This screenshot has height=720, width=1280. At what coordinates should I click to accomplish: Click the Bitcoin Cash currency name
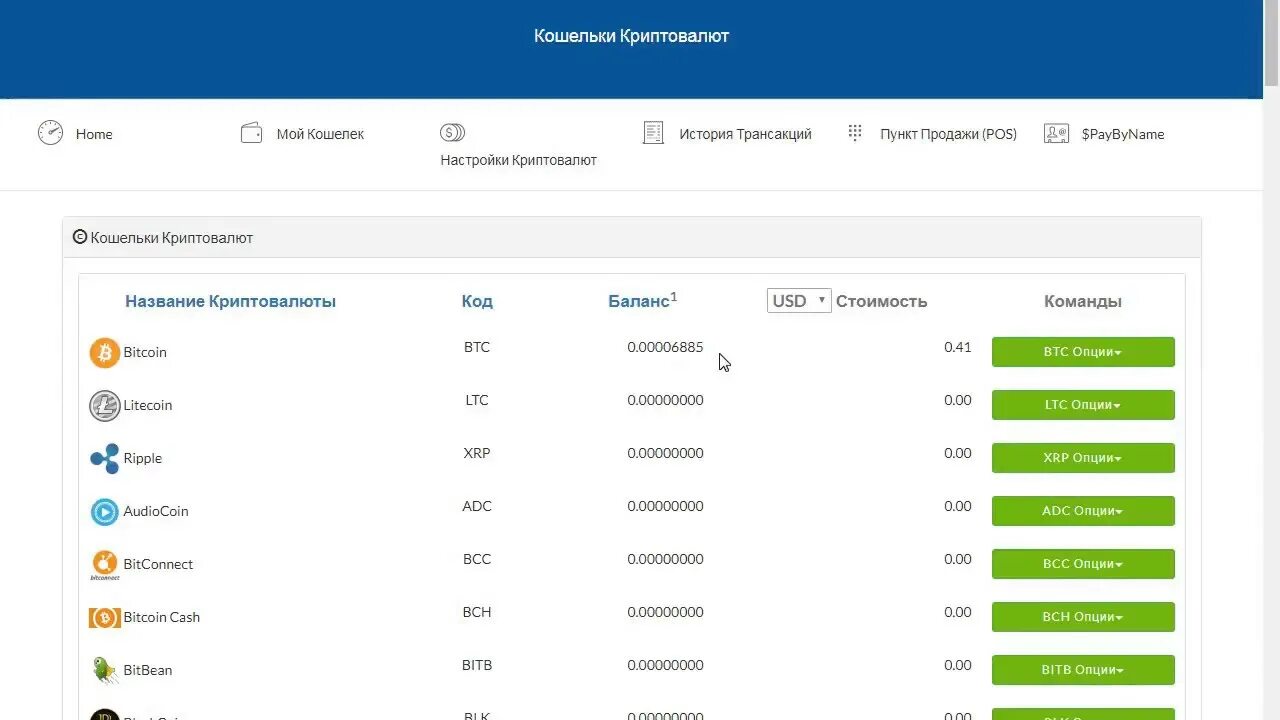click(x=162, y=617)
